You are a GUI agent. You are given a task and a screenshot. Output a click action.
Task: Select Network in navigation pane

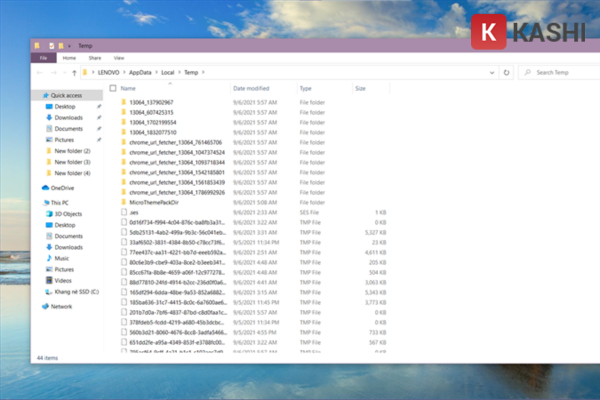pos(61,306)
